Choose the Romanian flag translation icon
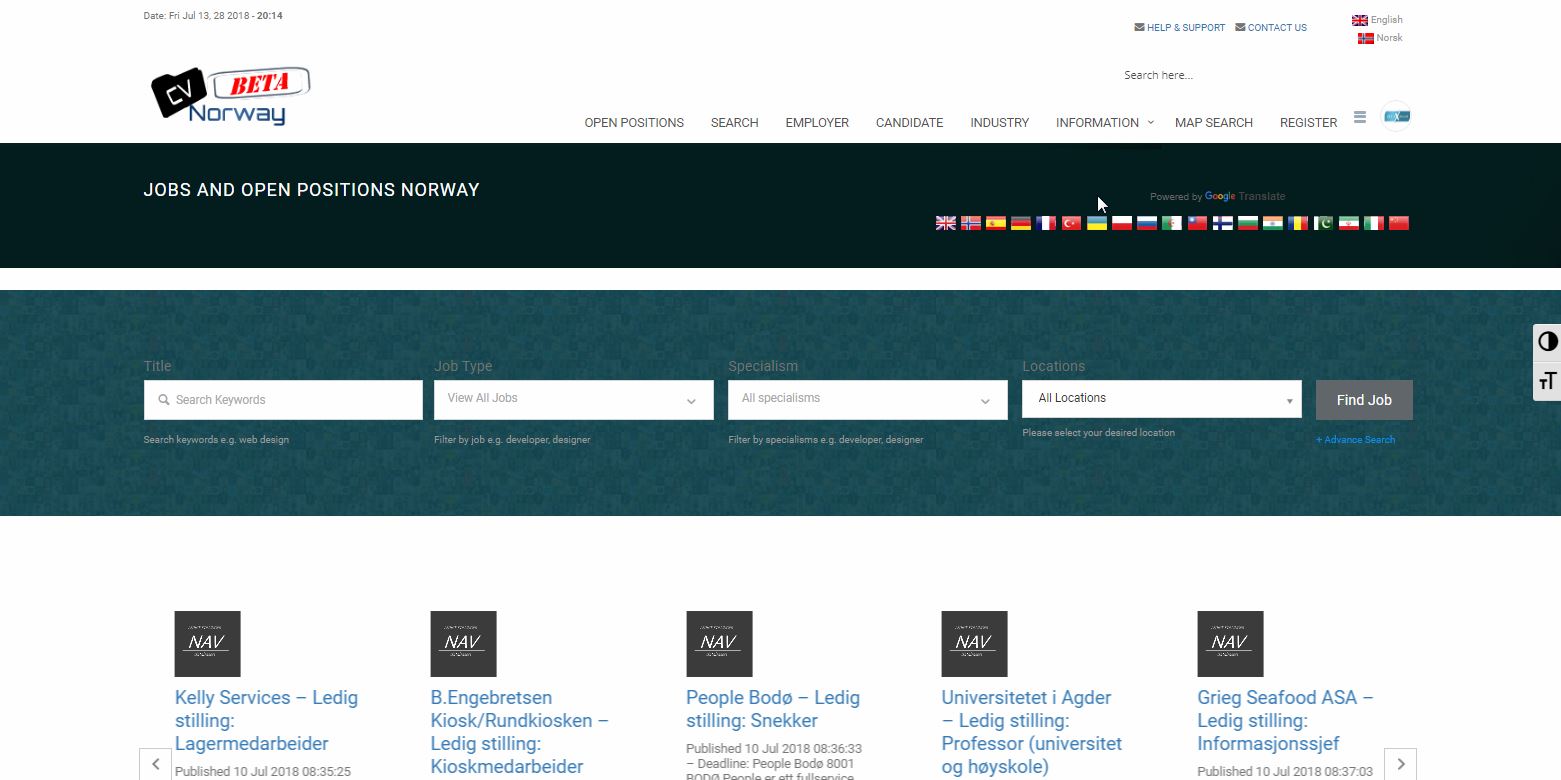1561x780 pixels. coord(1298,223)
